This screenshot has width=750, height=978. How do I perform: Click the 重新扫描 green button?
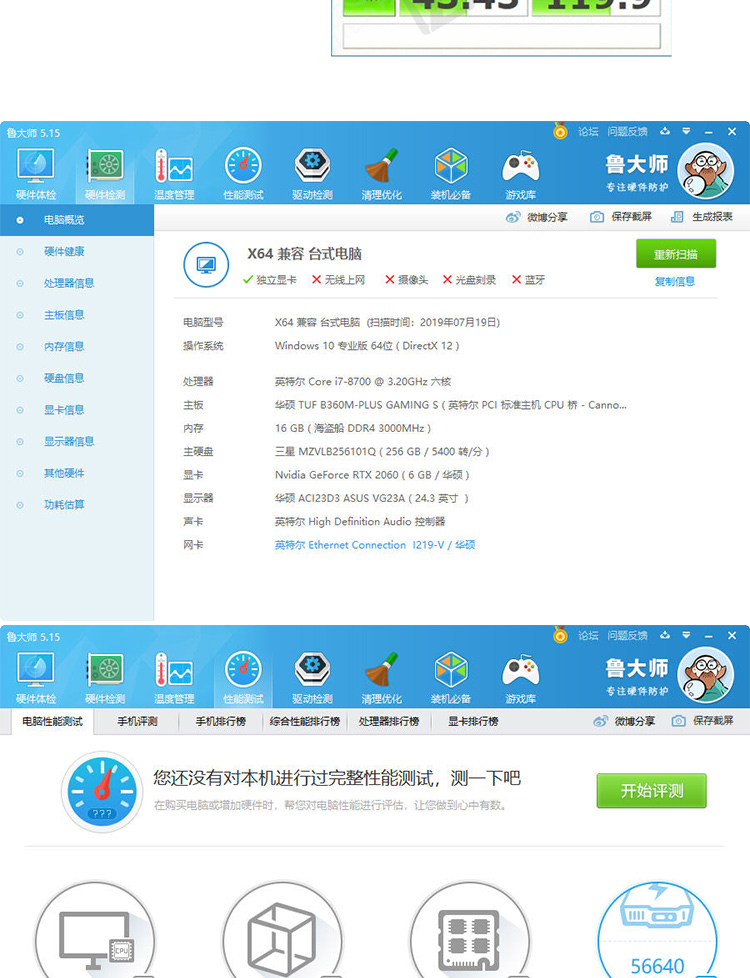pyautogui.click(x=676, y=254)
